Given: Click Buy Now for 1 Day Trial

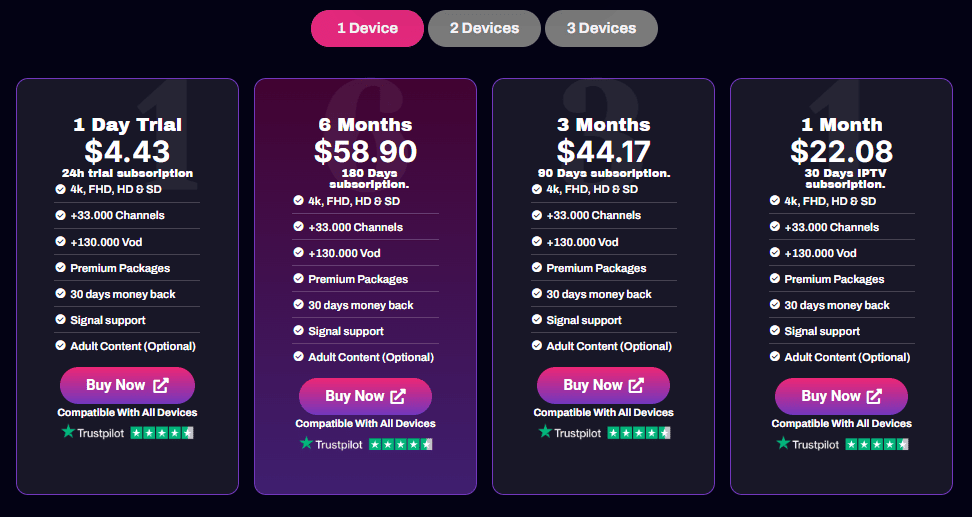Looking at the screenshot, I should click(127, 385).
